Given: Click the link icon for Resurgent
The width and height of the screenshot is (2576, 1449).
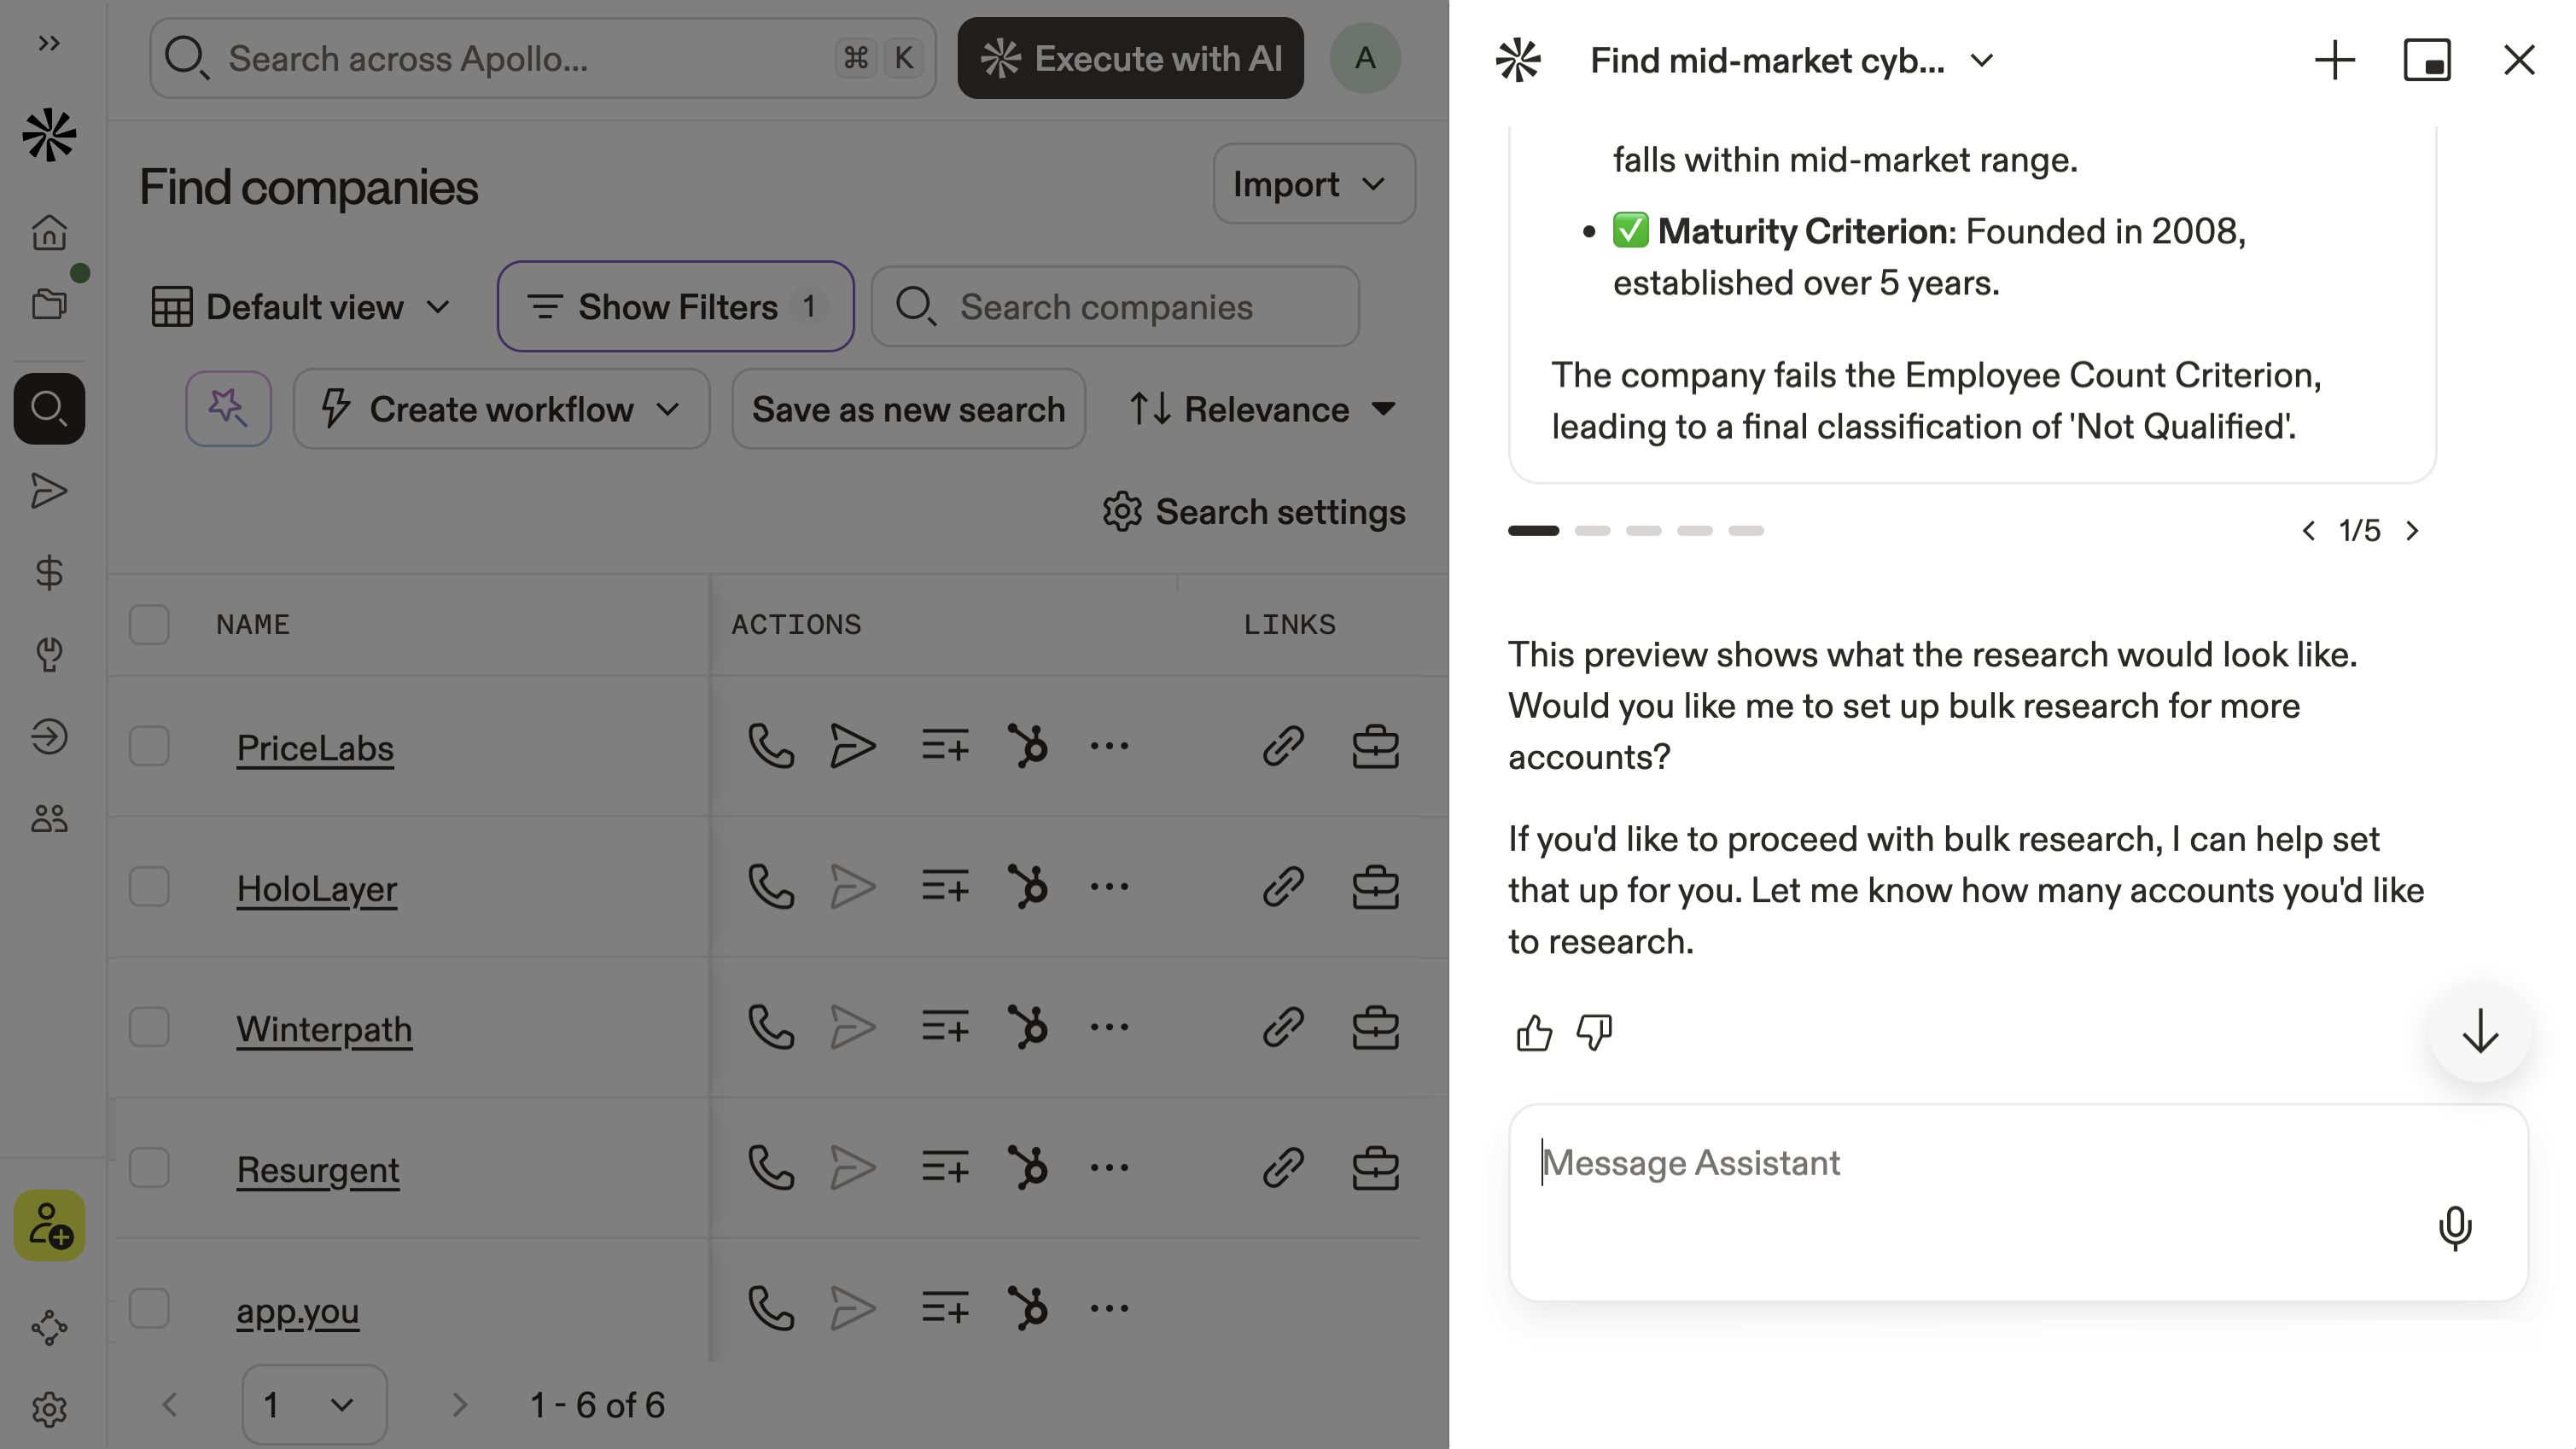Looking at the screenshot, I should [1282, 1168].
